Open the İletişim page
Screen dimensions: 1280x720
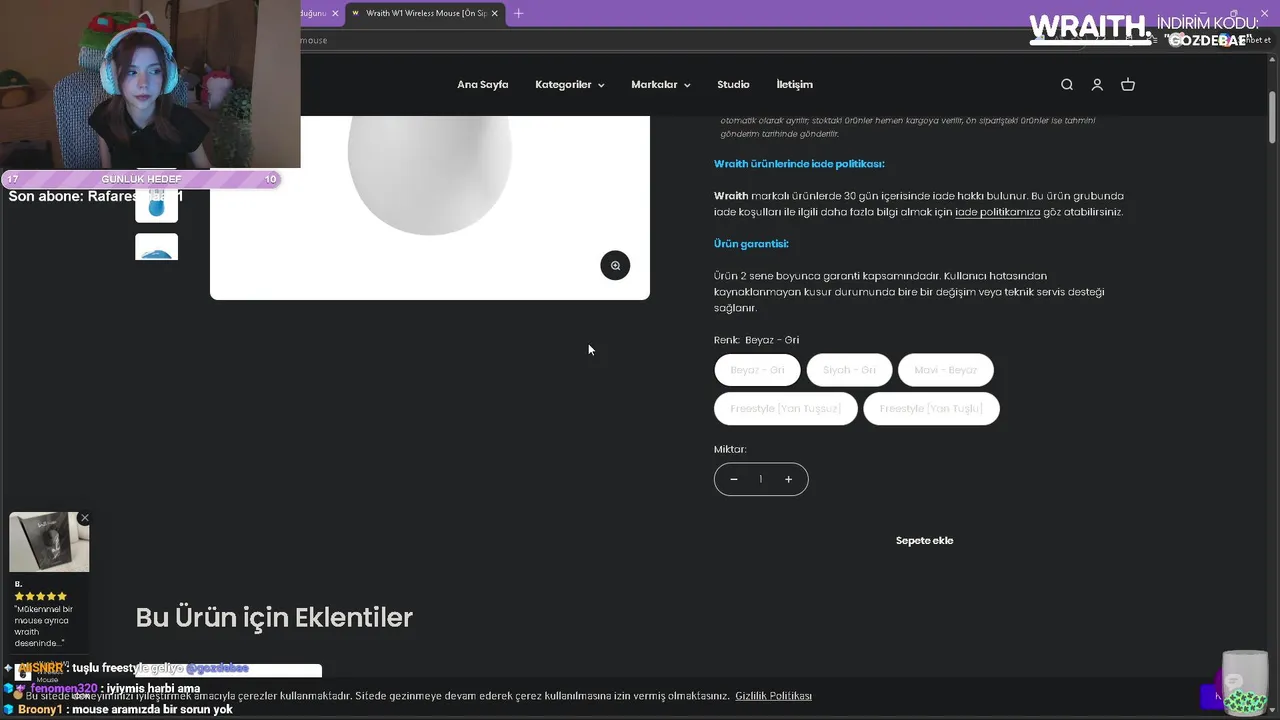pos(795,85)
